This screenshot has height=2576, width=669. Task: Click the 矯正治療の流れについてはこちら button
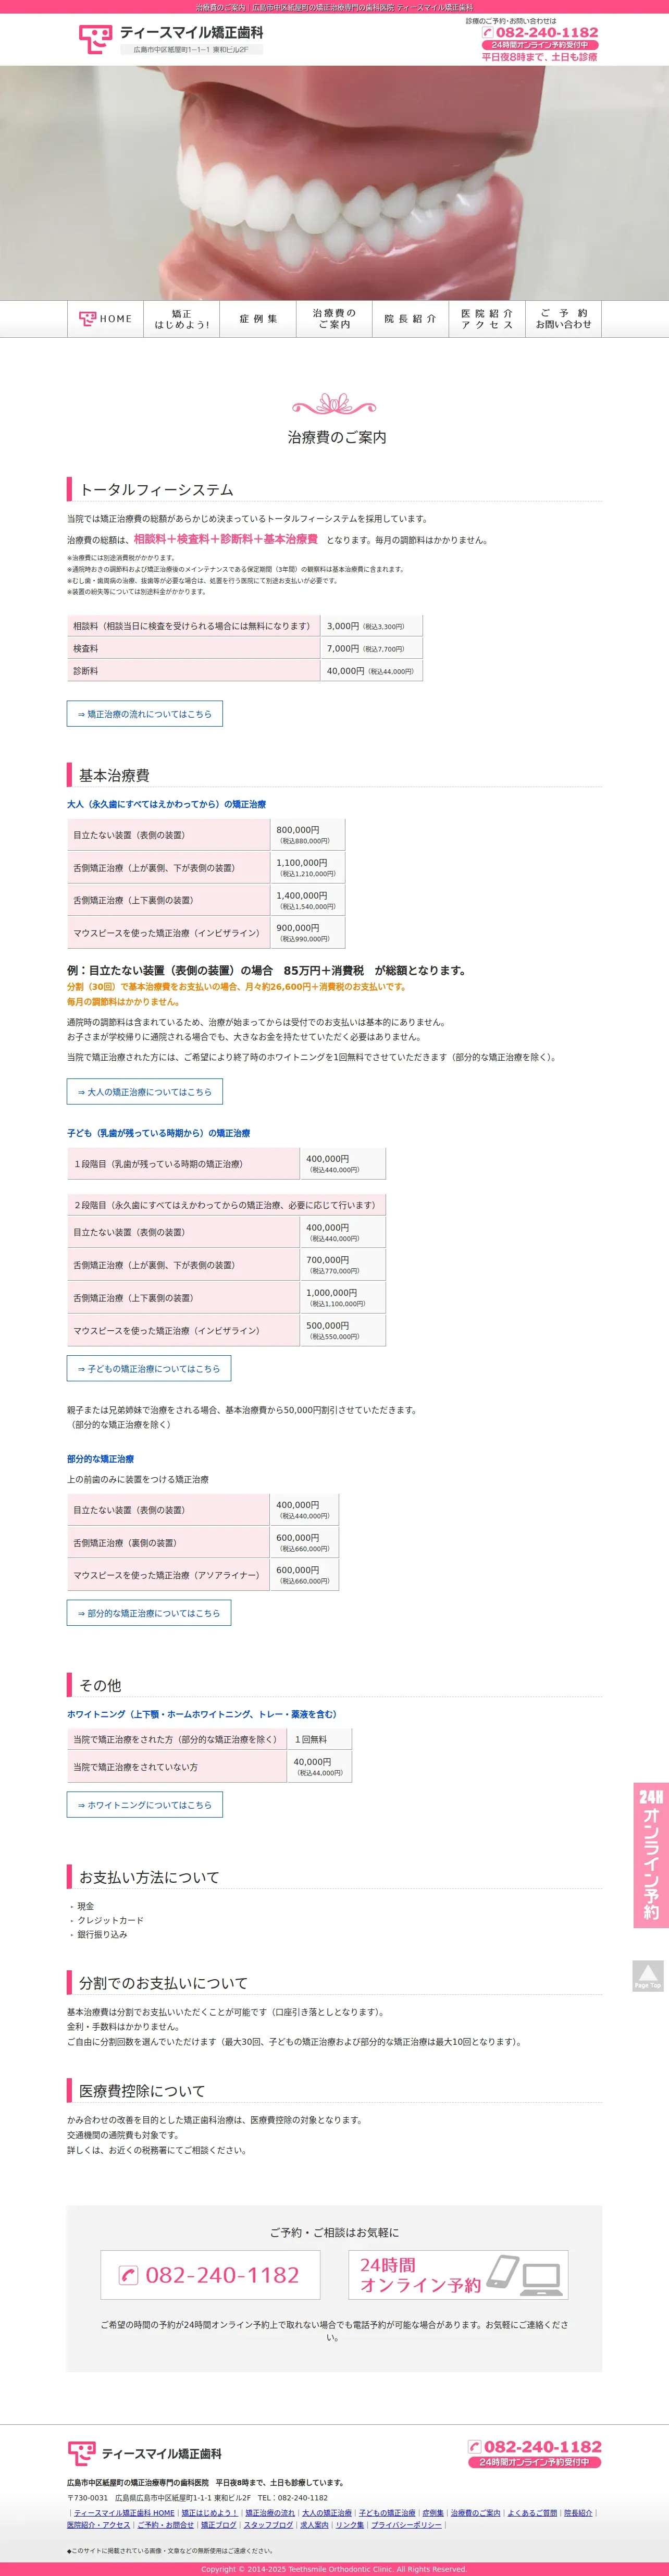[145, 714]
